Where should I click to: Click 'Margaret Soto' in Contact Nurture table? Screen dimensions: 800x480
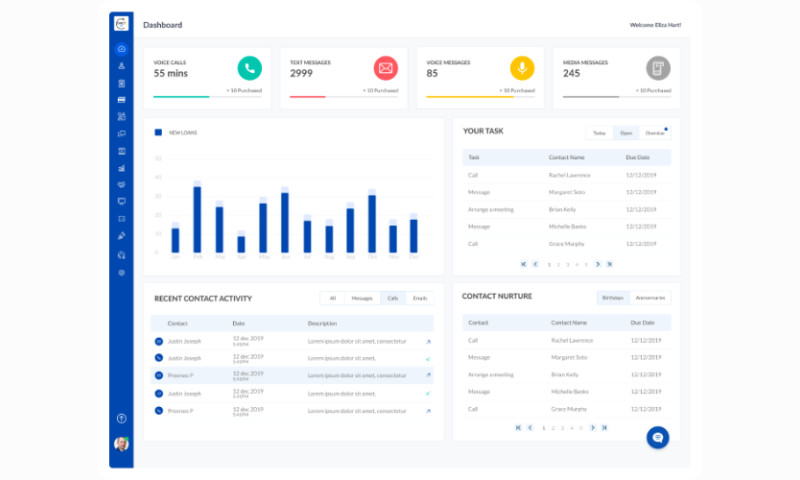tap(569, 358)
